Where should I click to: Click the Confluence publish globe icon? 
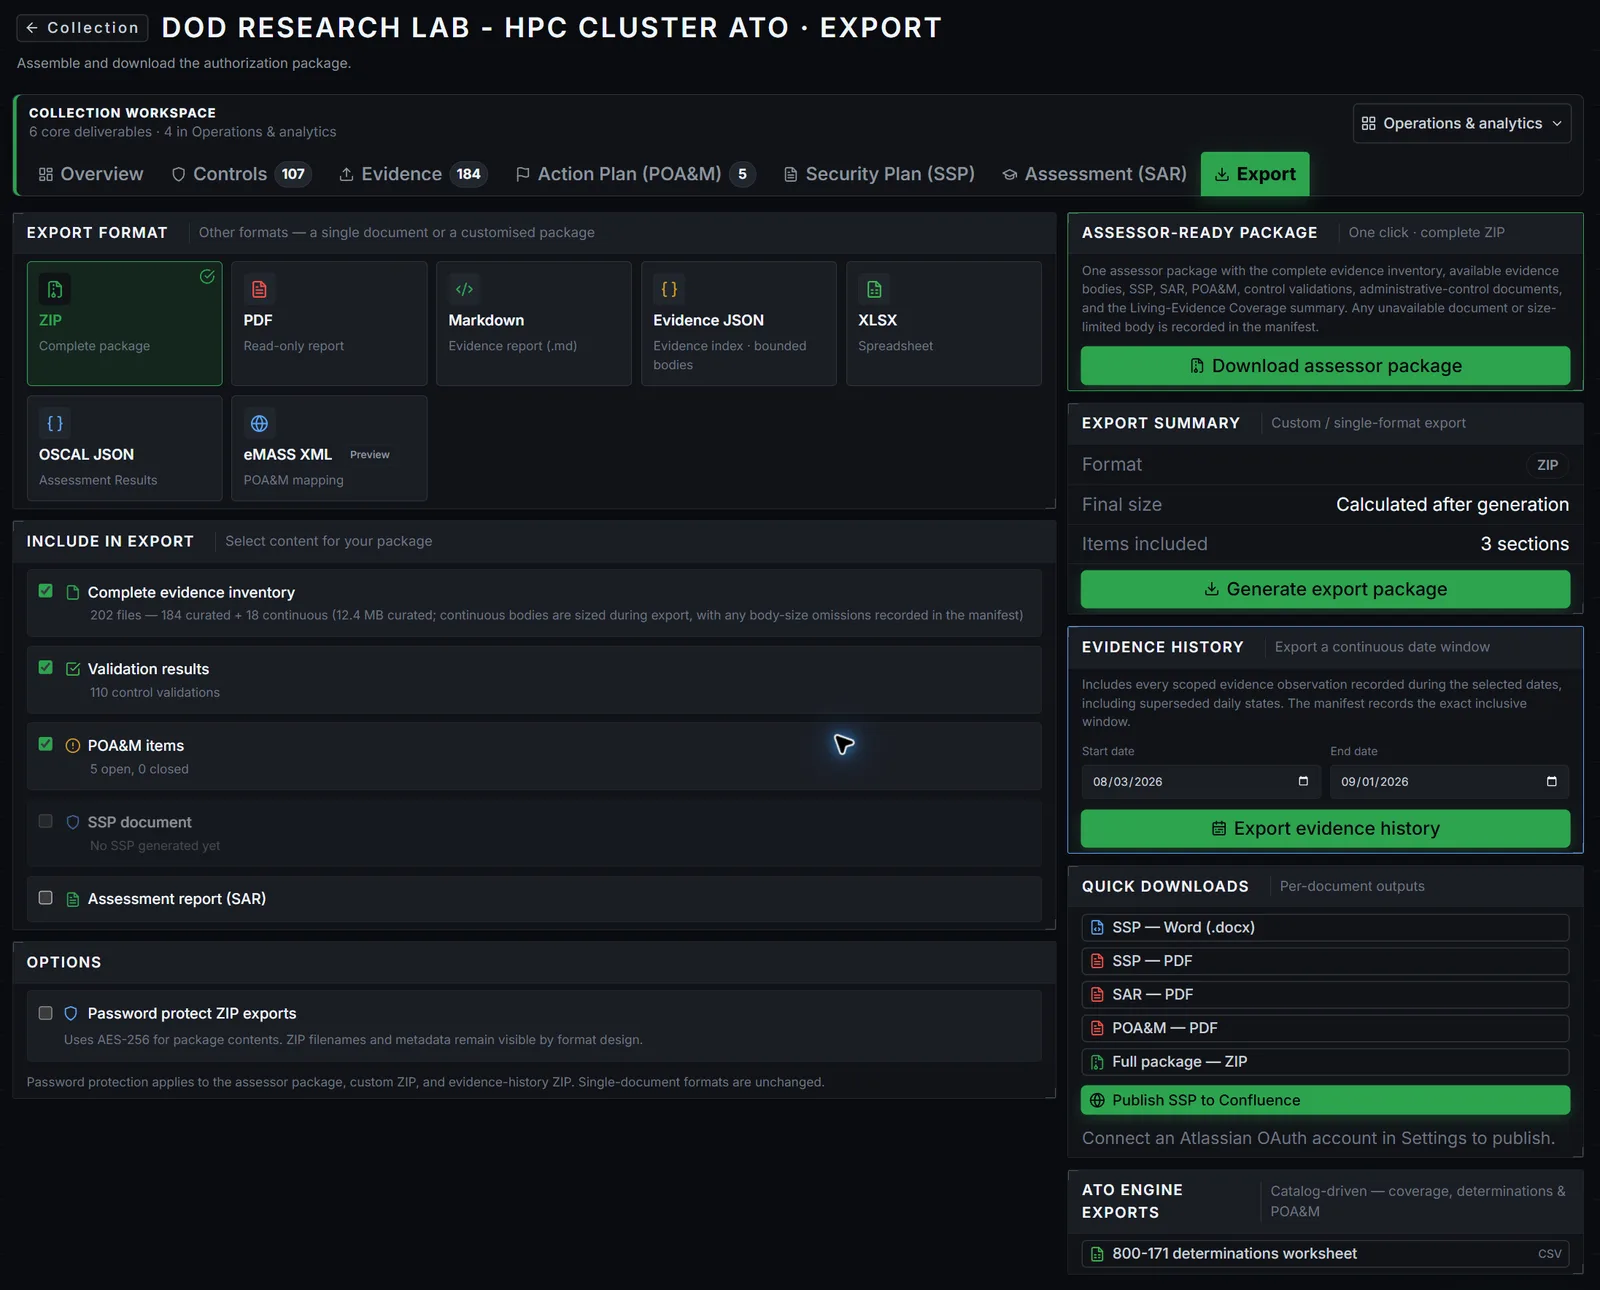(x=1097, y=1100)
